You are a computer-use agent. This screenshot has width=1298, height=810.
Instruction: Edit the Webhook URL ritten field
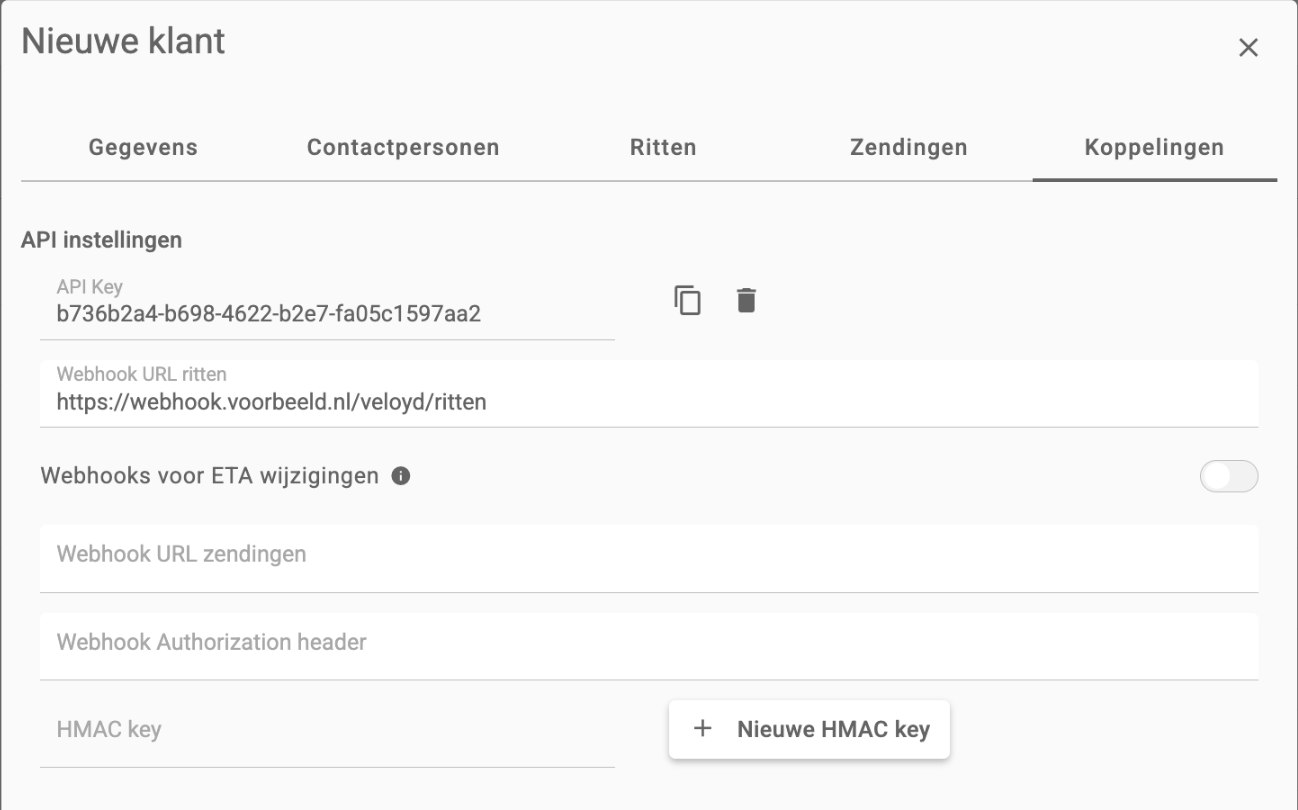click(x=649, y=394)
